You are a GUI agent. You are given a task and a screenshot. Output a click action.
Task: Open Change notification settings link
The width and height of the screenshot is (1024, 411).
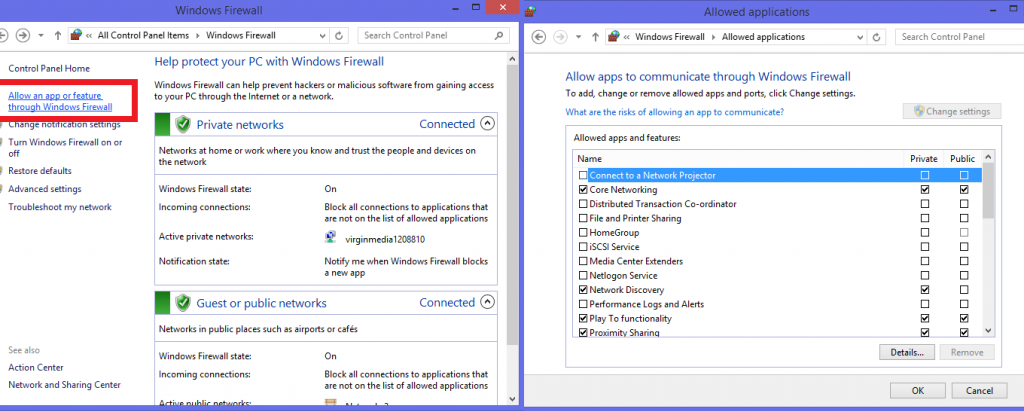pyautogui.click(x=64, y=124)
